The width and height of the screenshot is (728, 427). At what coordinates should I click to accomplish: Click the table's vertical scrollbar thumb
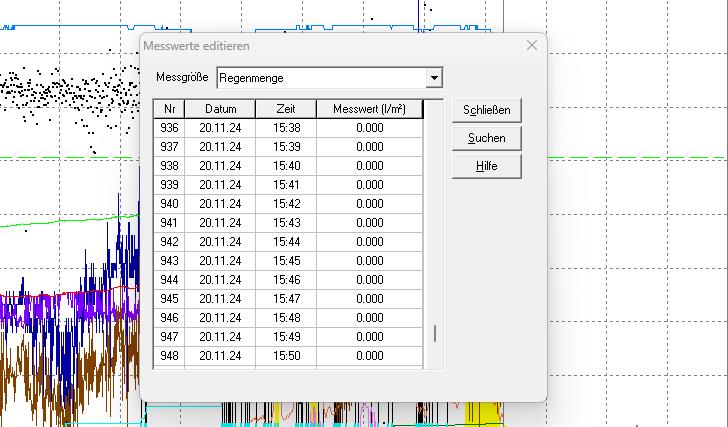(x=434, y=334)
